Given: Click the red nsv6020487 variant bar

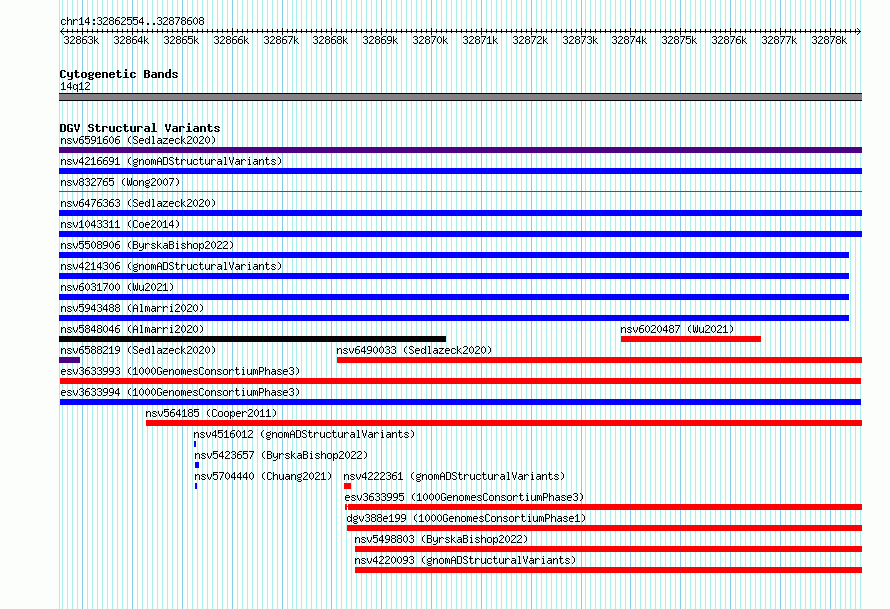Looking at the screenshot, I should click(691, 339).
